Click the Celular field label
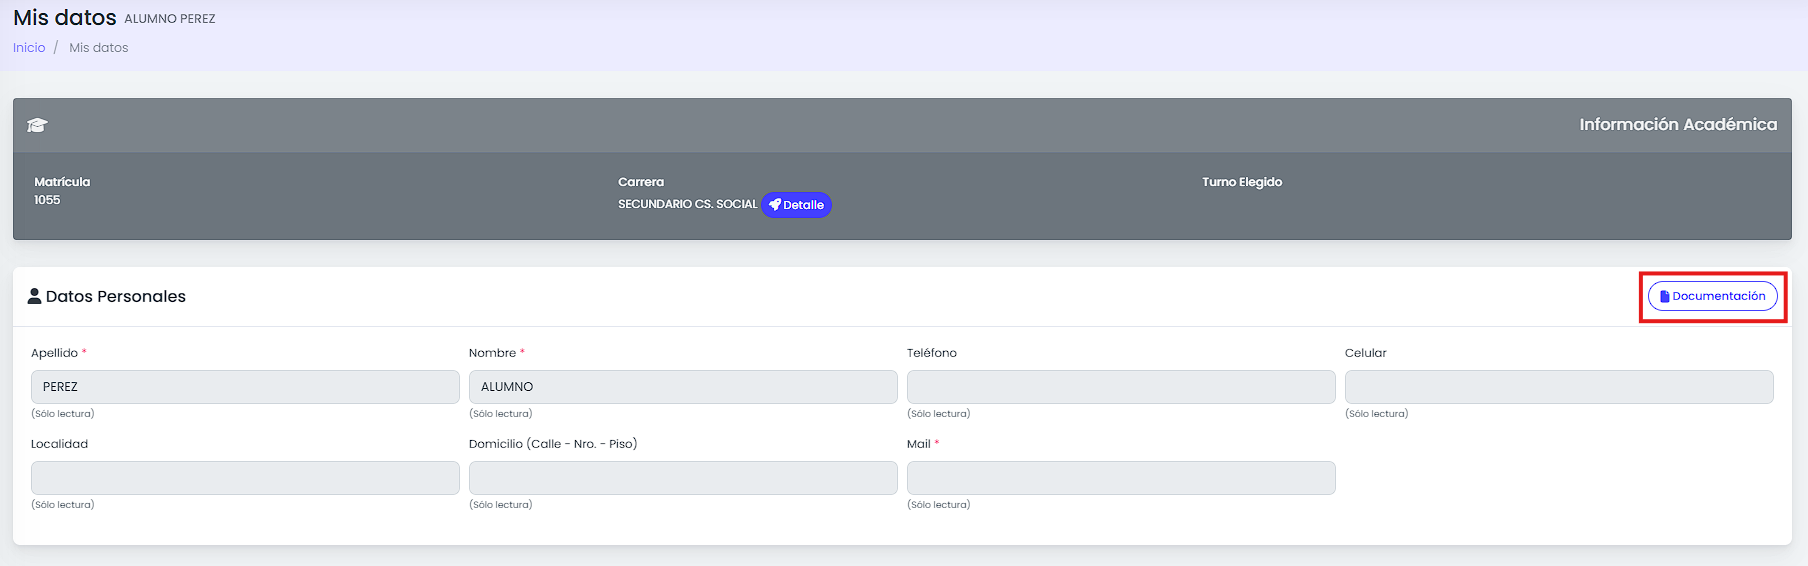 (1366, 353)
